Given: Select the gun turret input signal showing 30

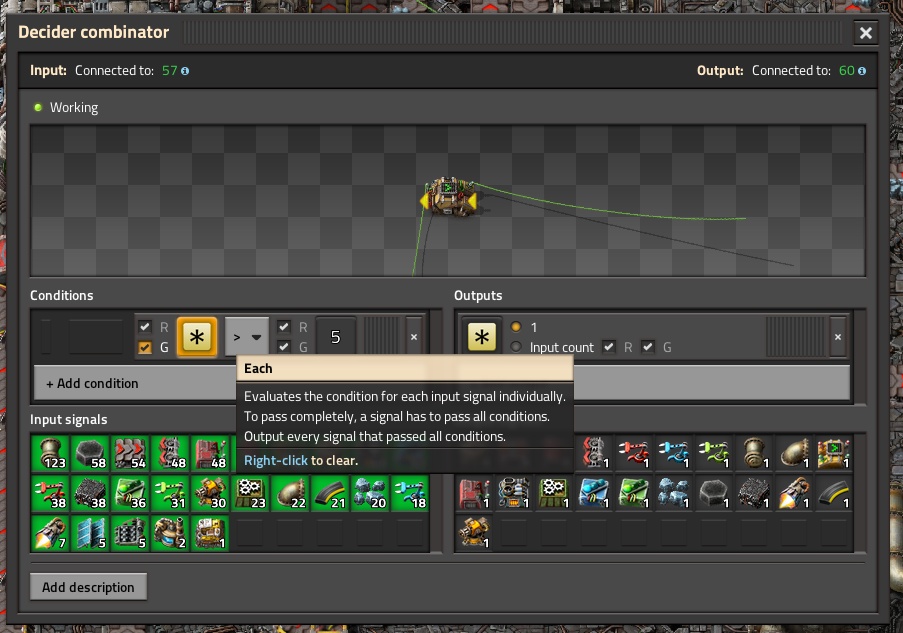Looking at the screenshot, I should tap(210, 494).
